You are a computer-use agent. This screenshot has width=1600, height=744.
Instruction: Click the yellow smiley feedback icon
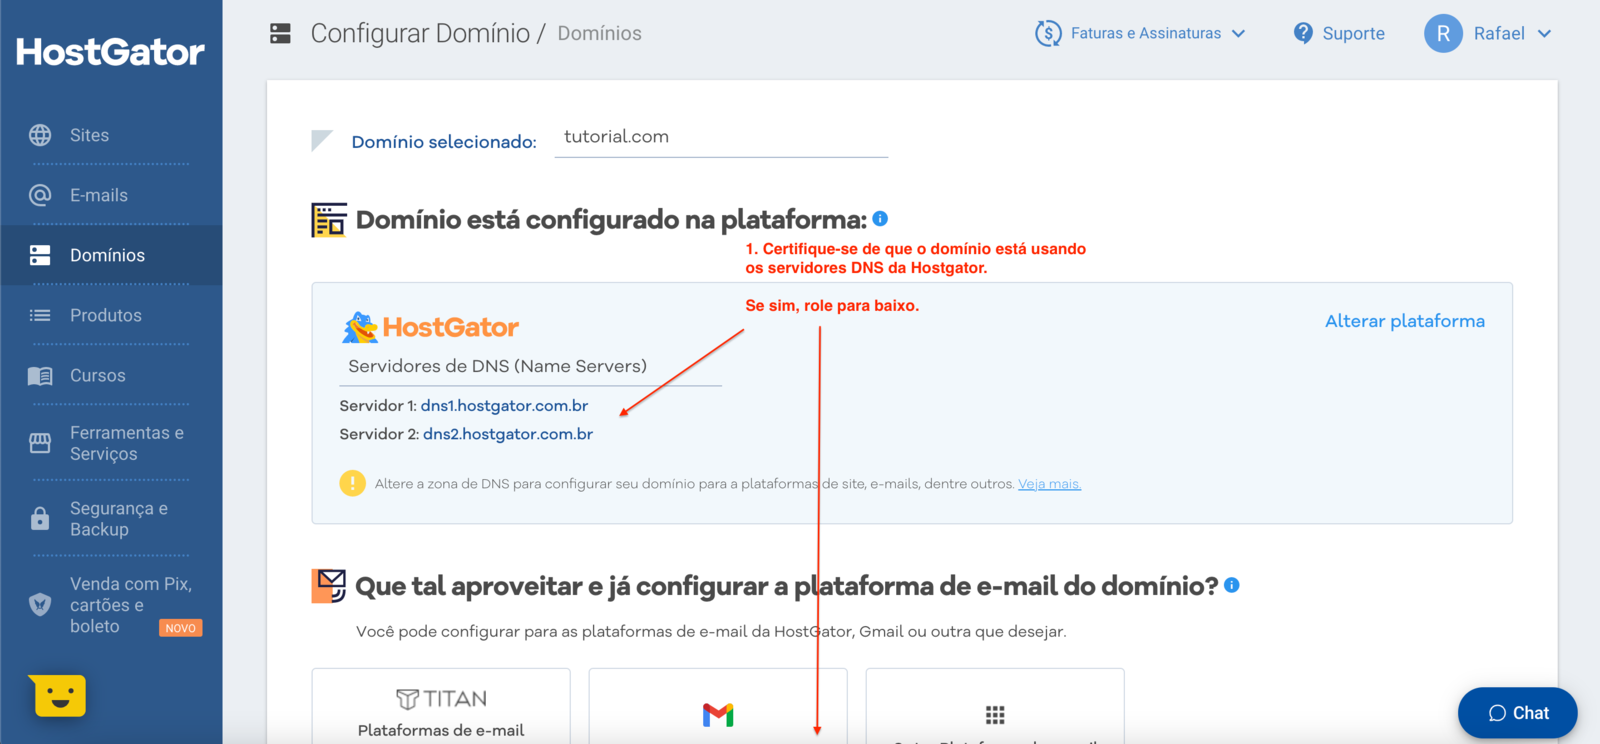(x=58, y=695)
